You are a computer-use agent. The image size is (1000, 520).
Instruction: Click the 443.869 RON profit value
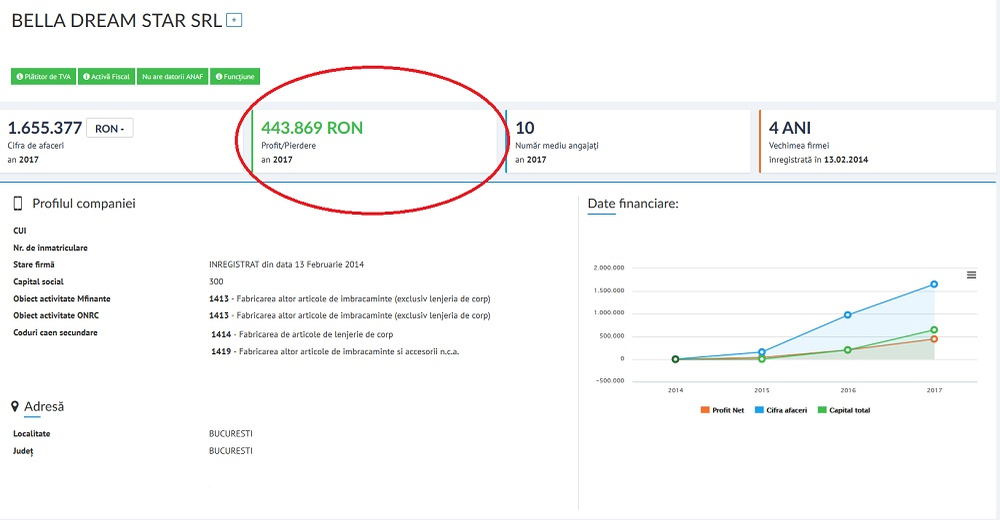tap(312, 128)
